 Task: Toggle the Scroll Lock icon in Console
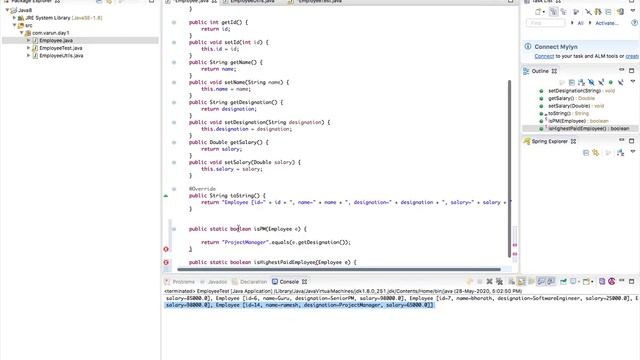coord(521,281)
